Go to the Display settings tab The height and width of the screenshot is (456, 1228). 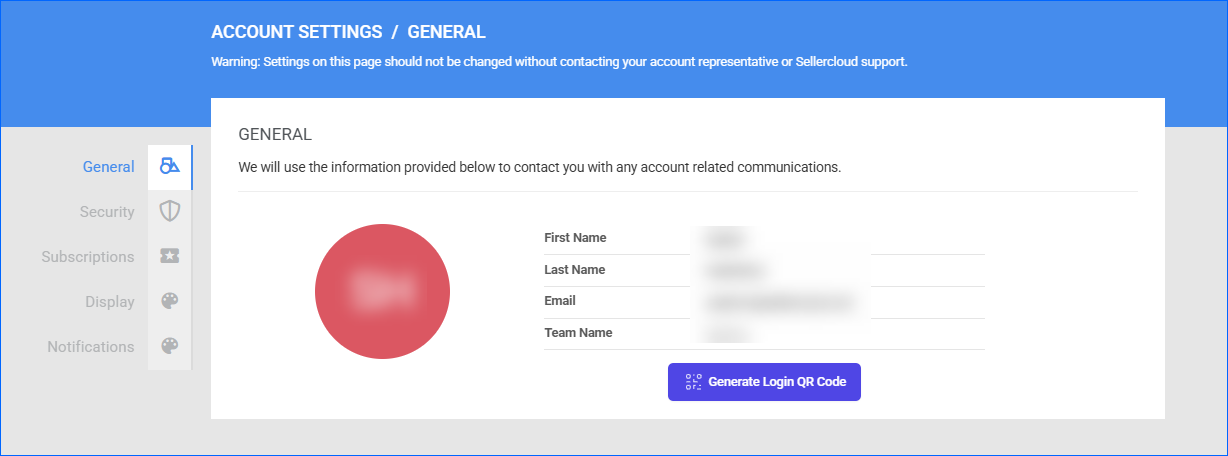coord(110,302)
